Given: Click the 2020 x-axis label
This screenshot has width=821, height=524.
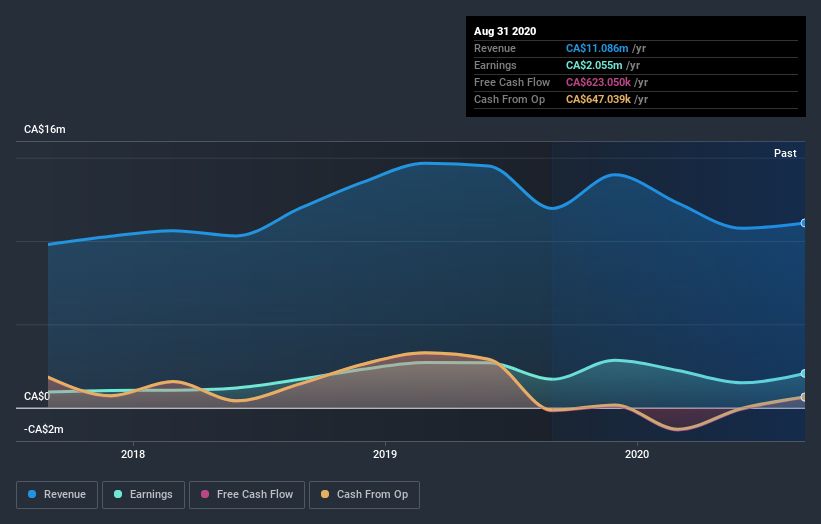Looking at the screenshot, I should pos(637,454).
